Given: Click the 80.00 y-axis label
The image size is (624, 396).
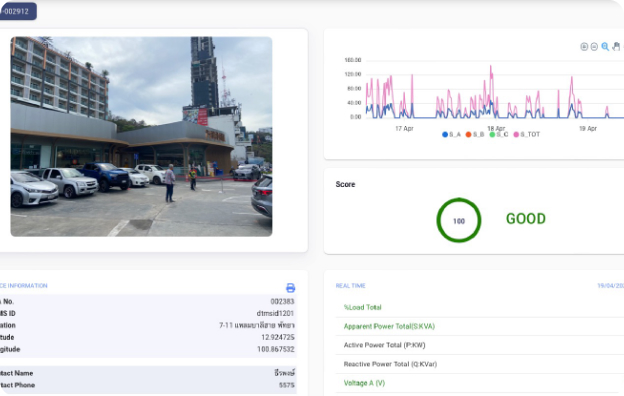Looking at the screenshot, I should tap(354, 89).
